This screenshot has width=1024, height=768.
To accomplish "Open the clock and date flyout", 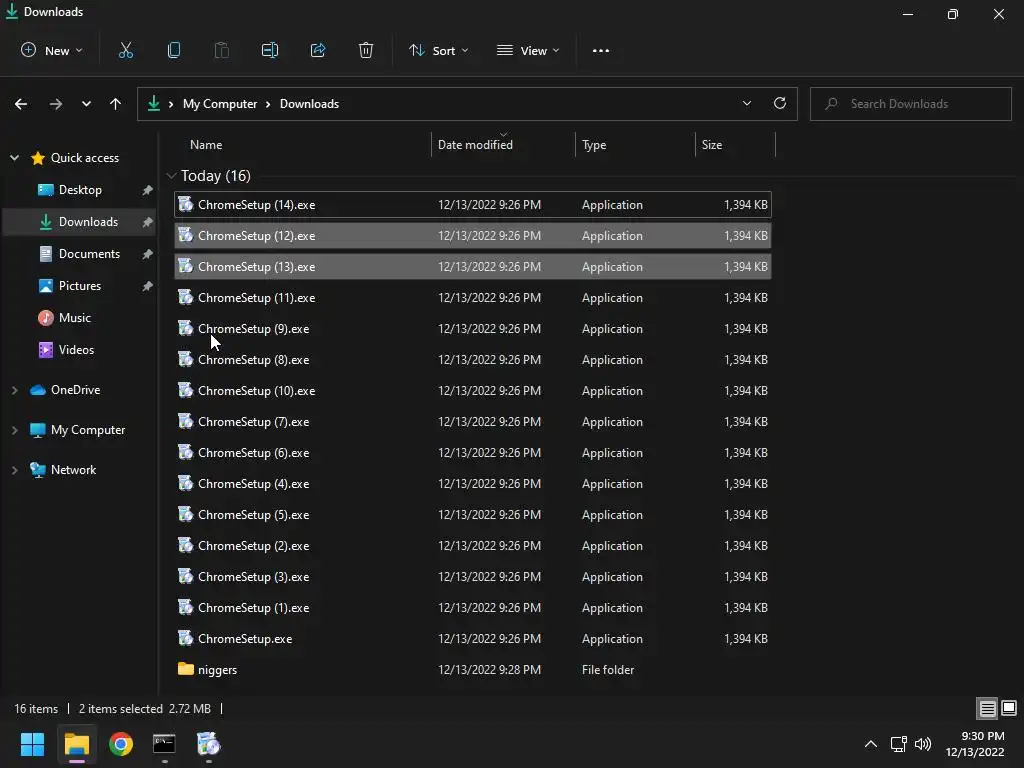I will [974, 744].
